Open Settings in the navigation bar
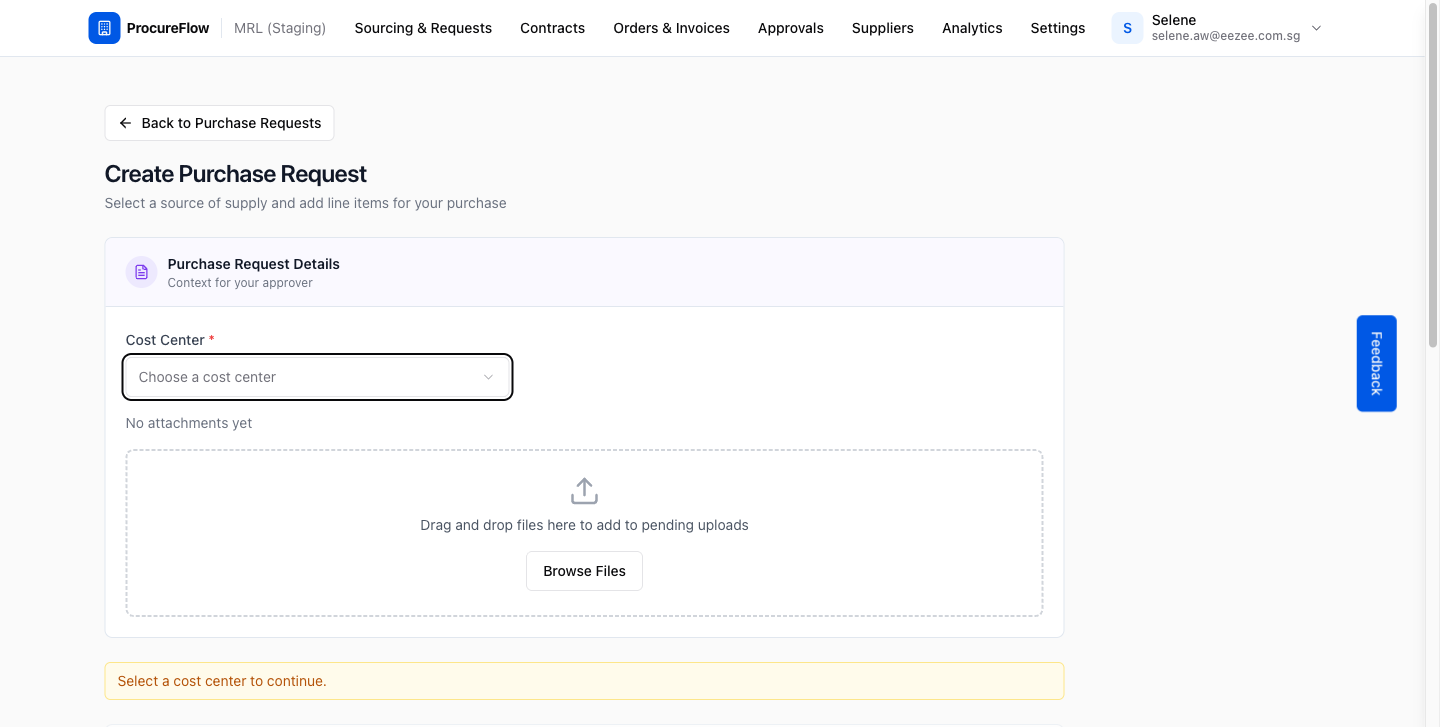The image size is (1440, 727). pos(1057,28)
